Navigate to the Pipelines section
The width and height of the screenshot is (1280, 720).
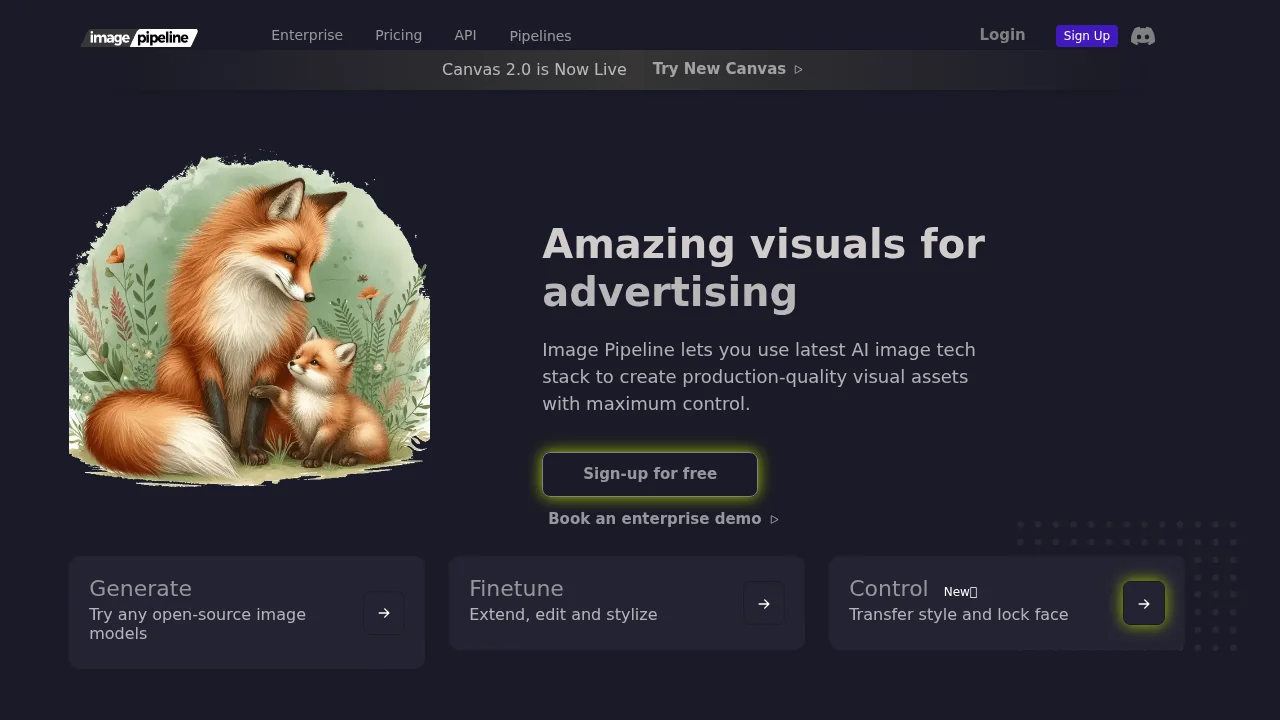540,35
